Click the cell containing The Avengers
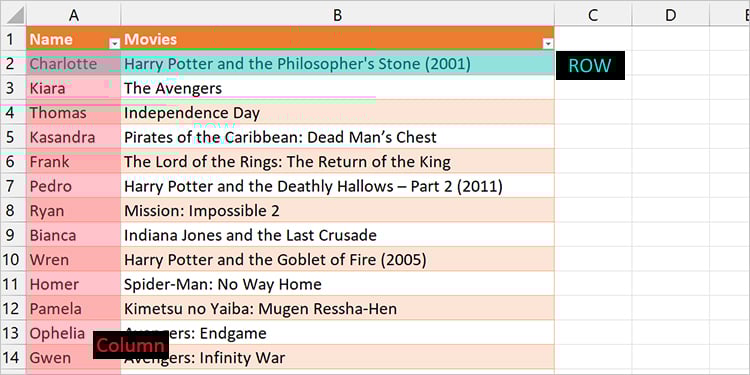The image size is (750, 375). point(338,88)
